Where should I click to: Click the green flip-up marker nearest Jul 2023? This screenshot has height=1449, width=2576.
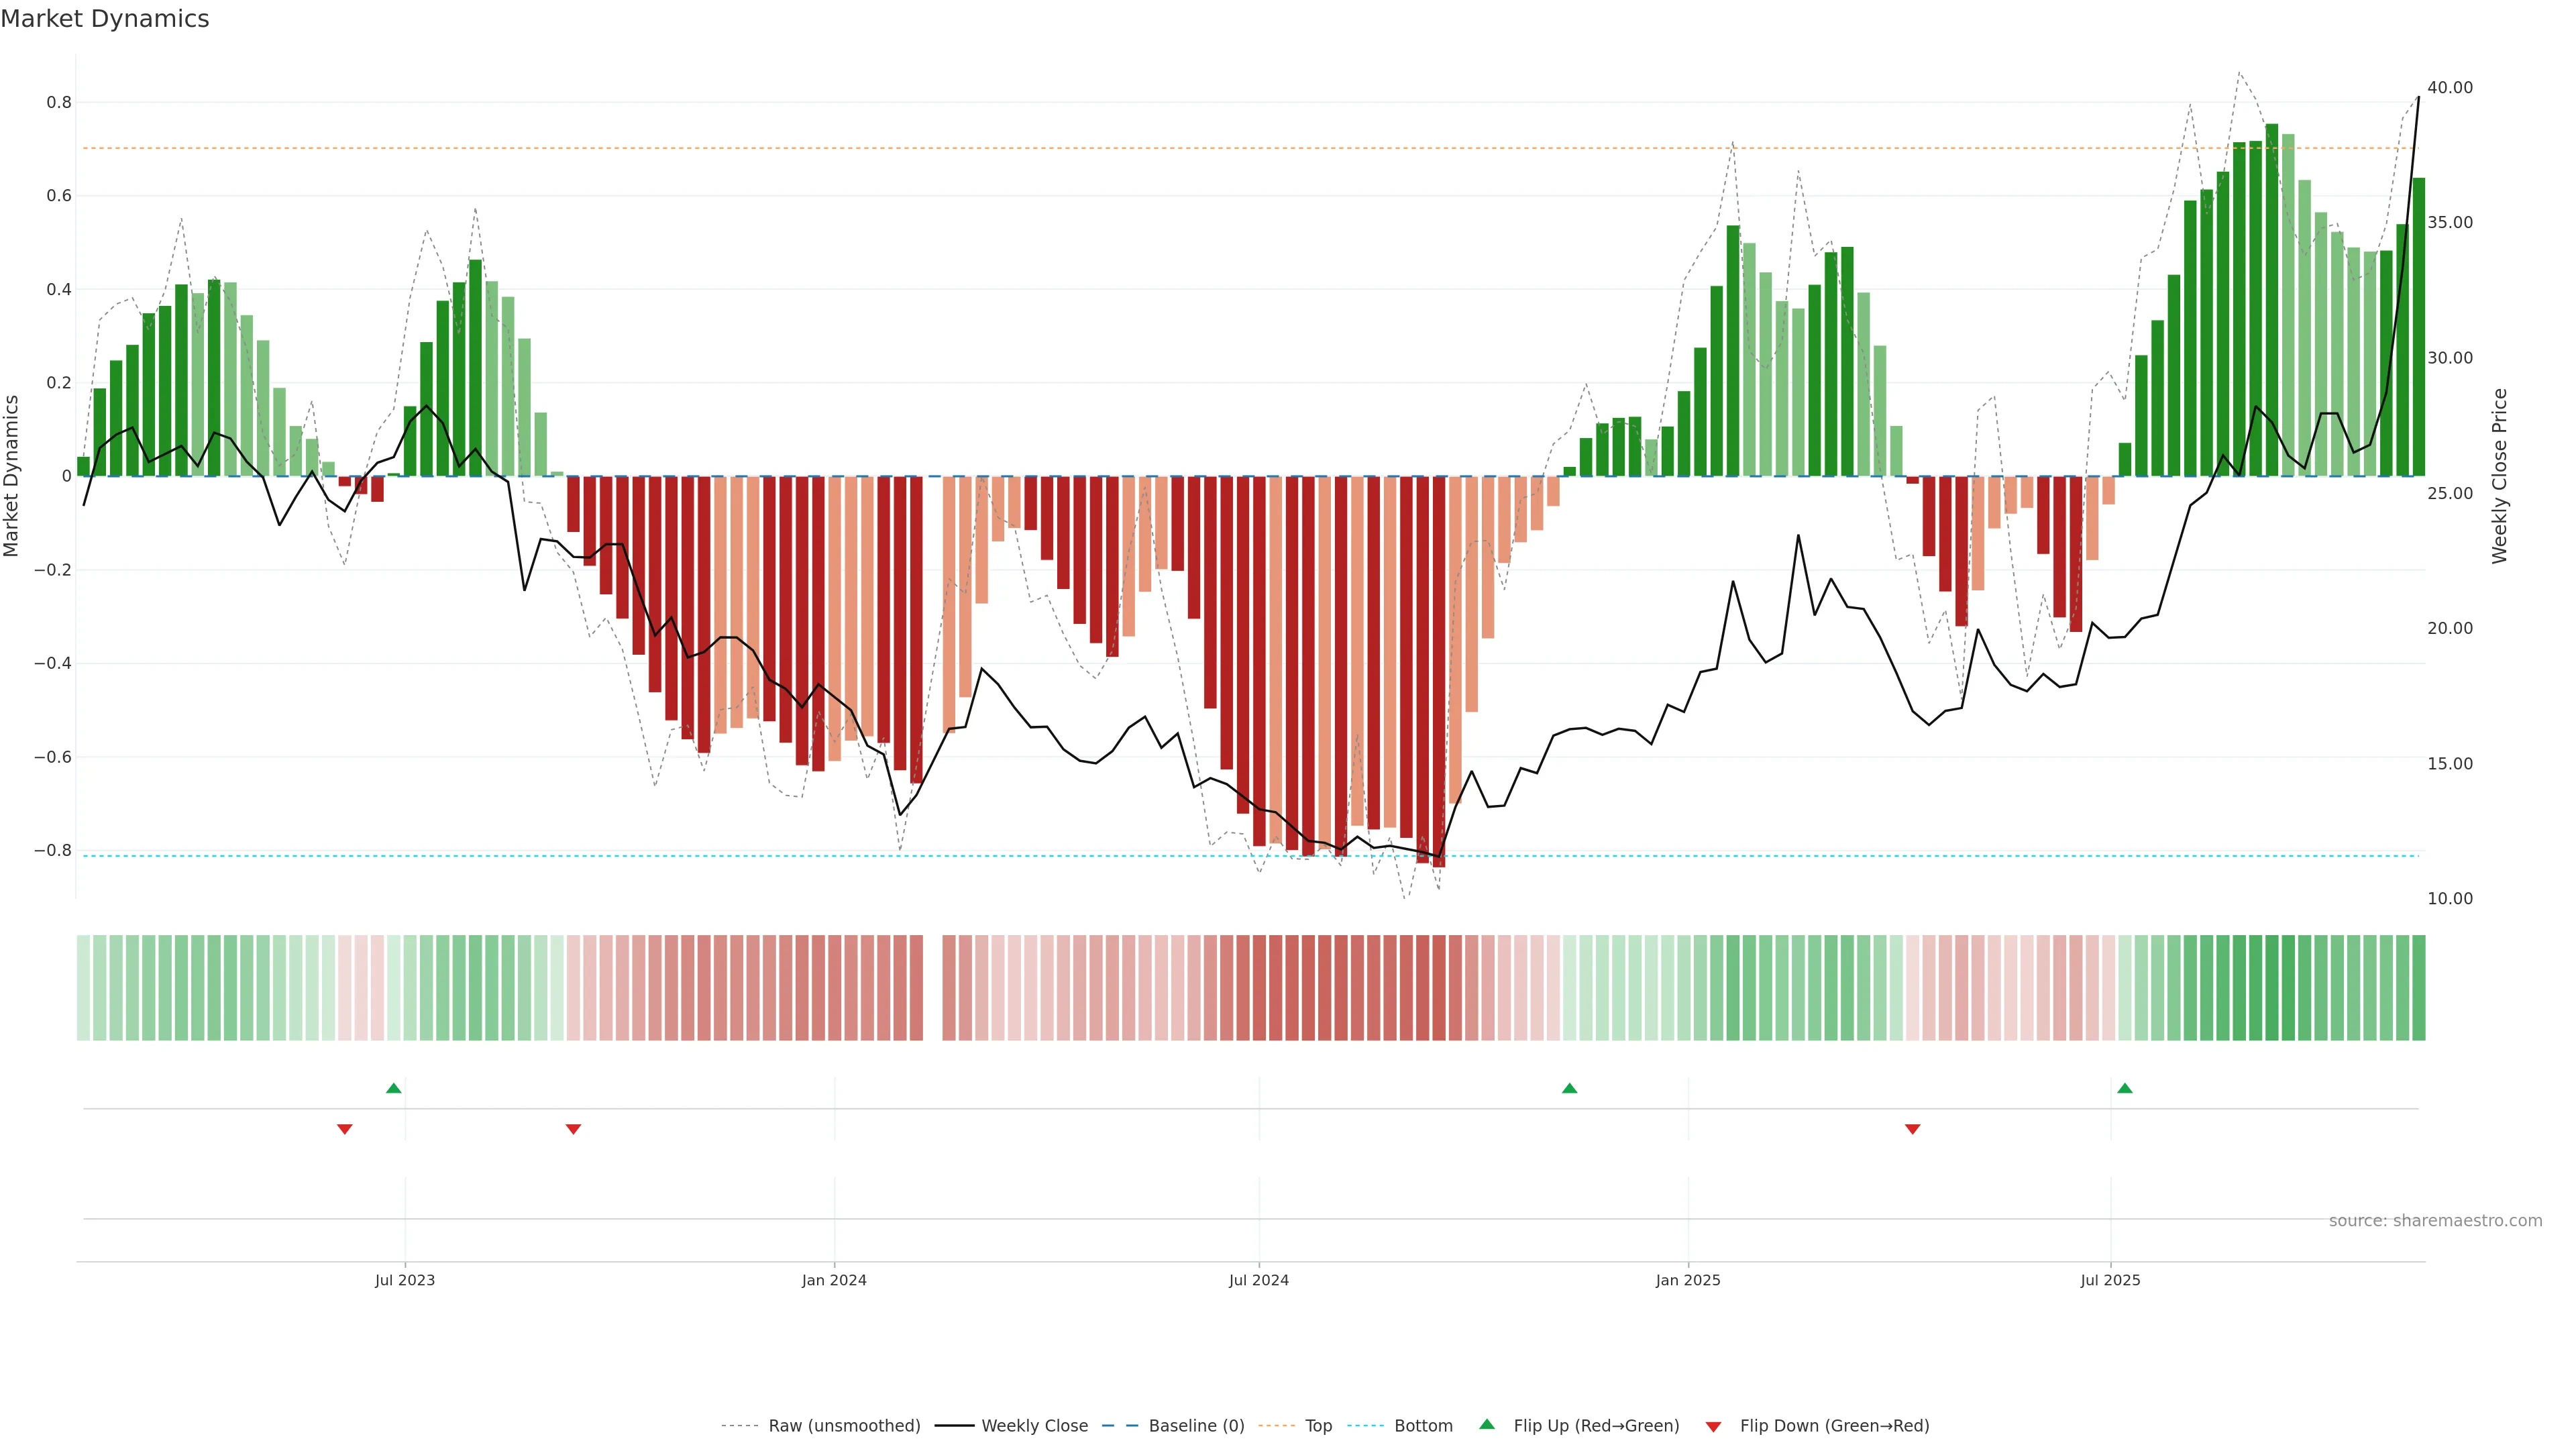click(x=394, y=1088)
